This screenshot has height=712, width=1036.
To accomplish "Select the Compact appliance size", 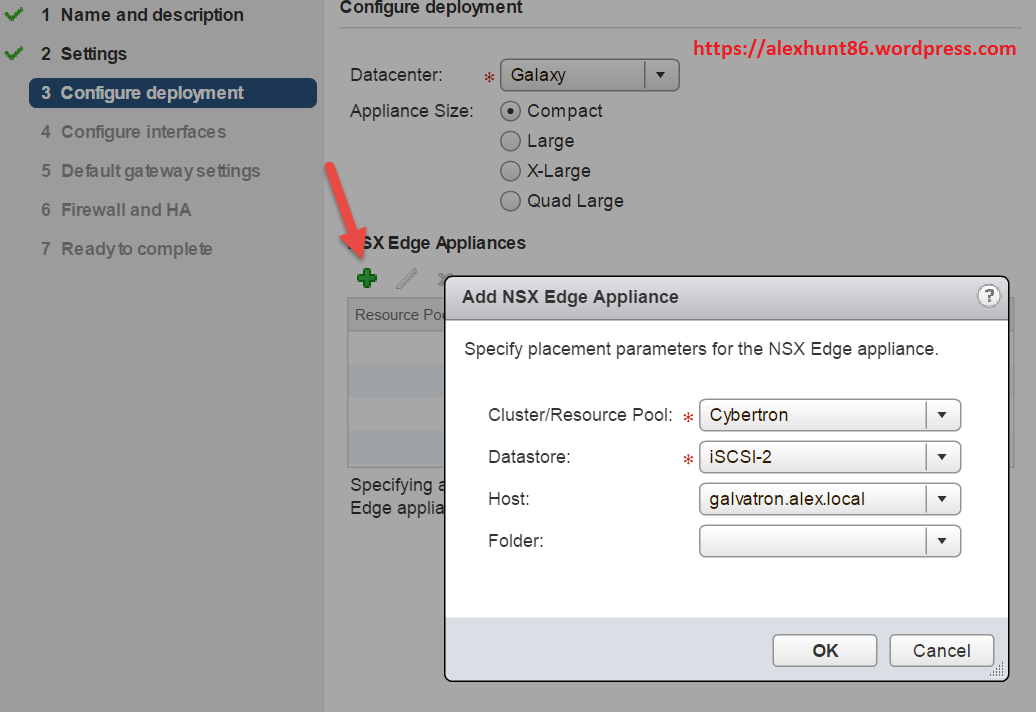I will pyautogui.click(x=510, y=111).
